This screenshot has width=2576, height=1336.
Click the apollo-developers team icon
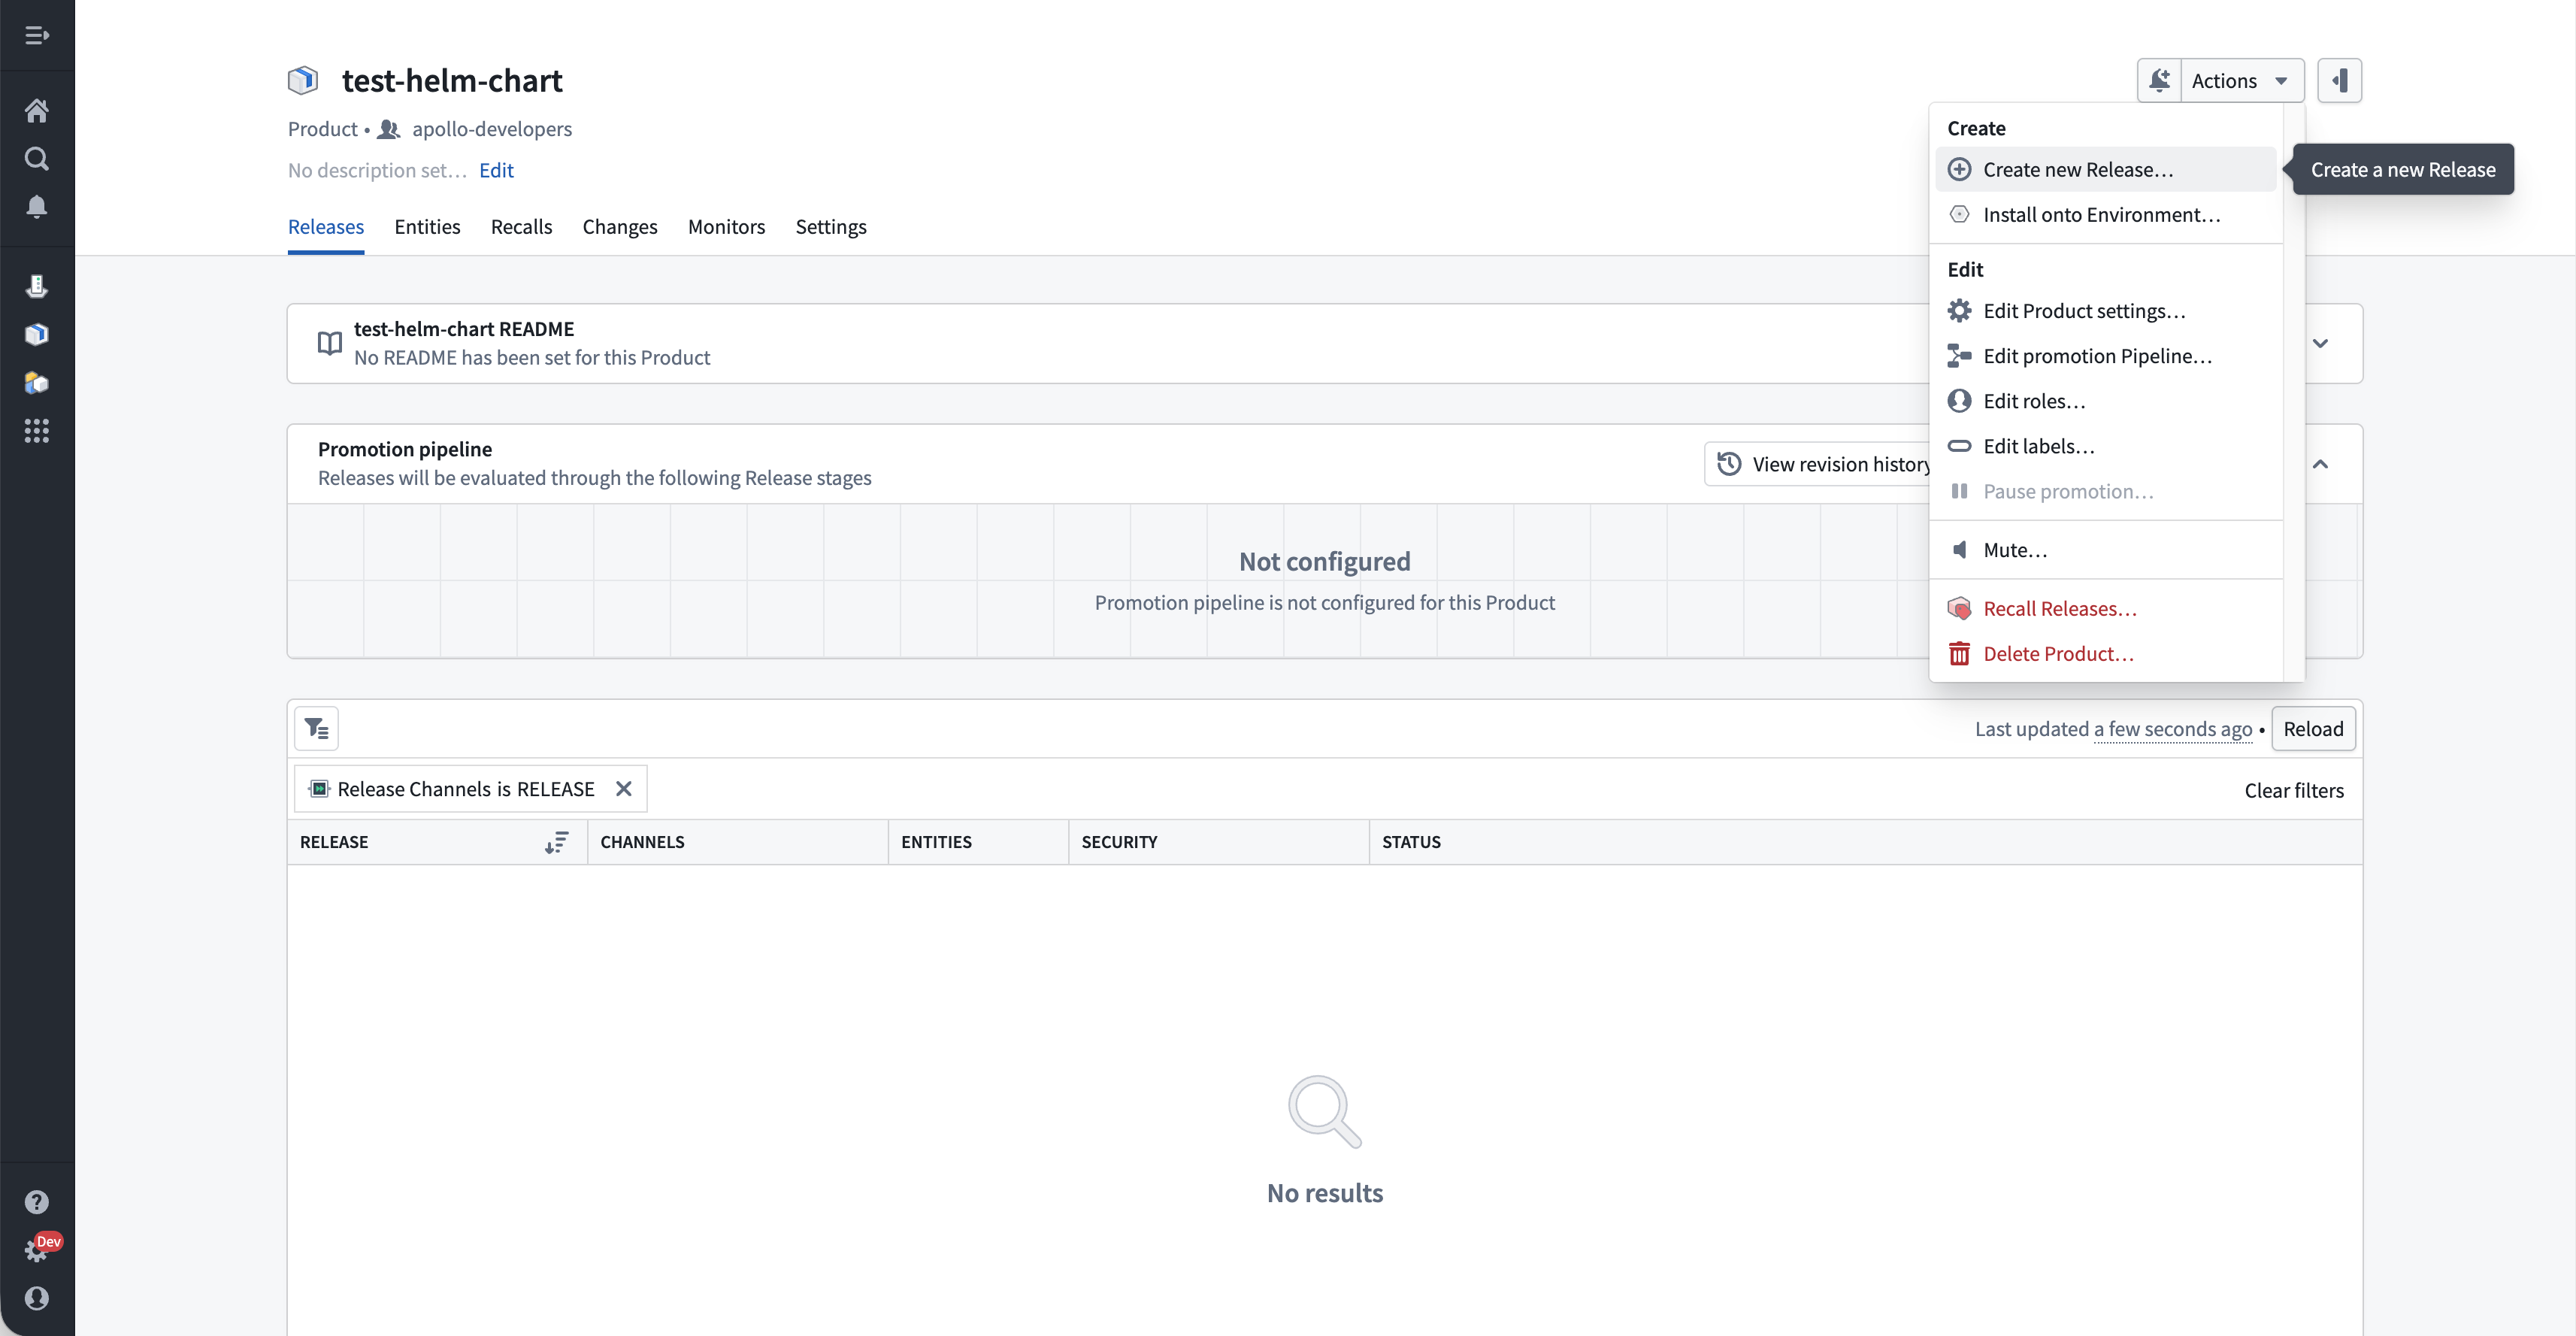(389, 129)
